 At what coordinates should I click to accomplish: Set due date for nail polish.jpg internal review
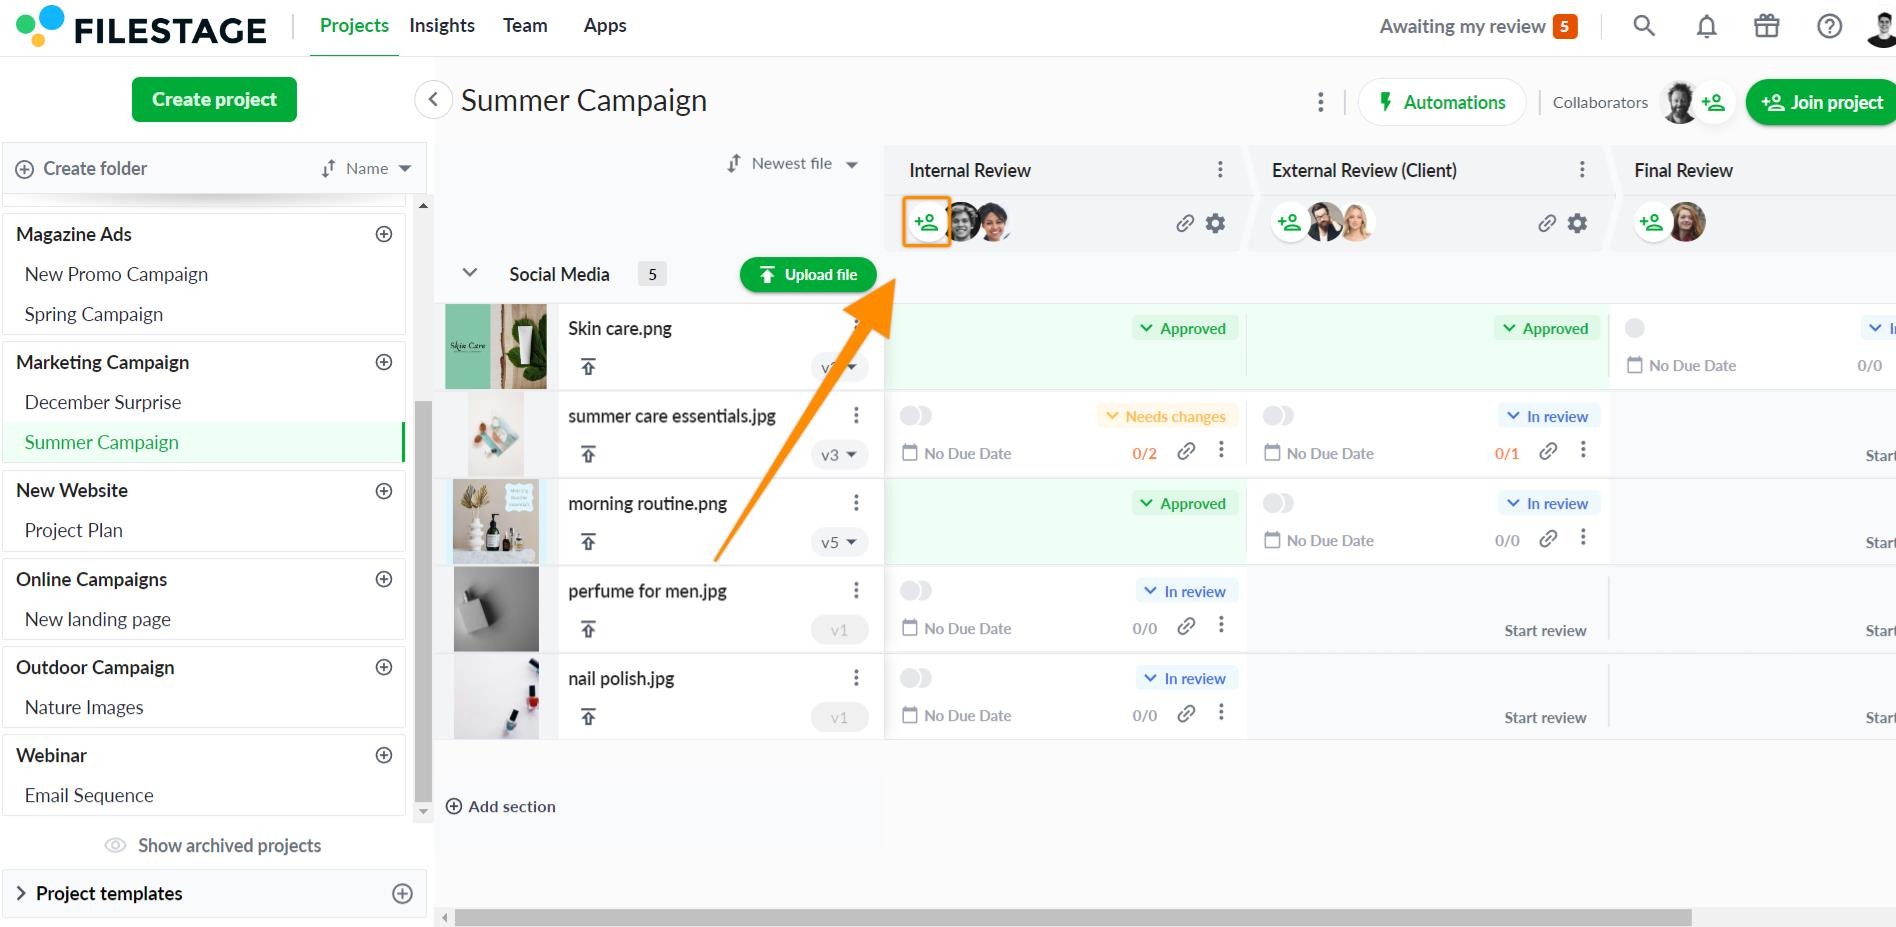(x=956, y=716)
